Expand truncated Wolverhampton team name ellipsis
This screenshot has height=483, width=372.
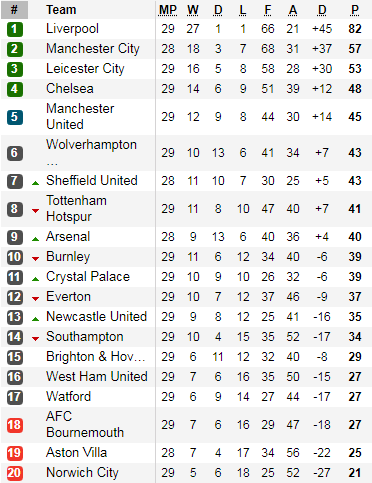pos(52,164)
